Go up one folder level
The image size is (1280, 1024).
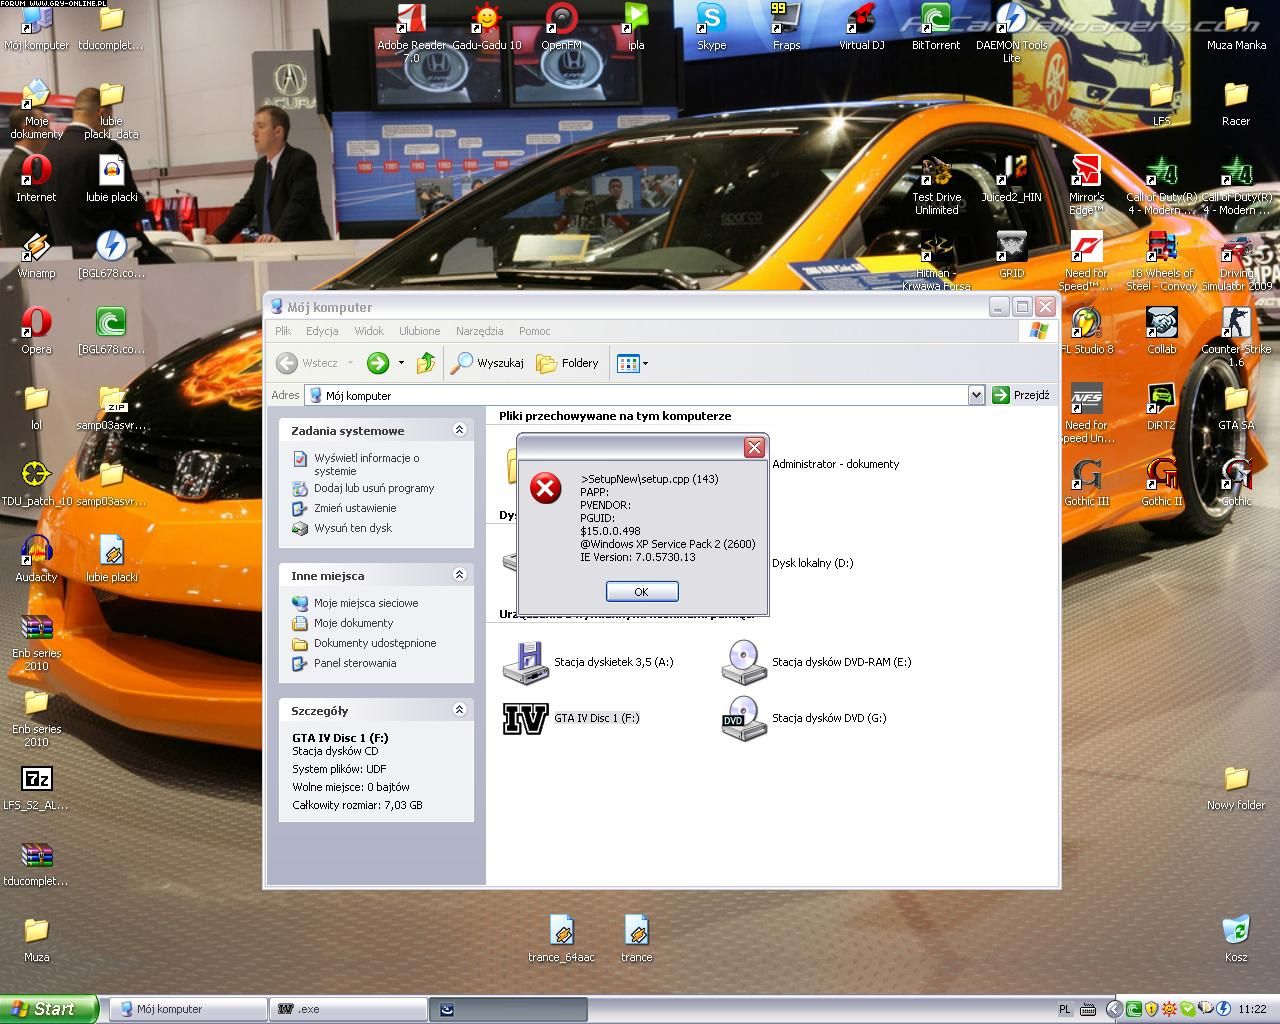pos(426,363)
